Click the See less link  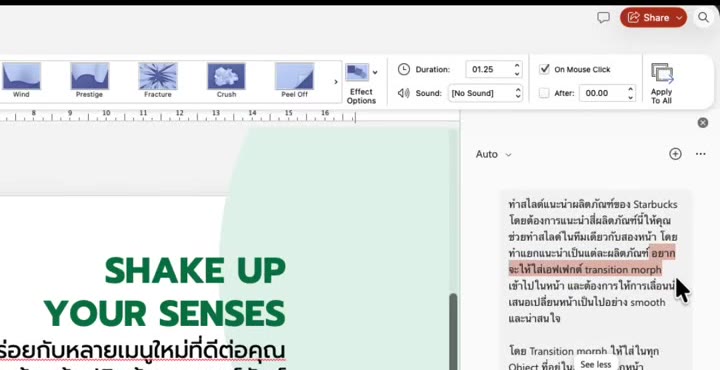click(x=596, y=364)
